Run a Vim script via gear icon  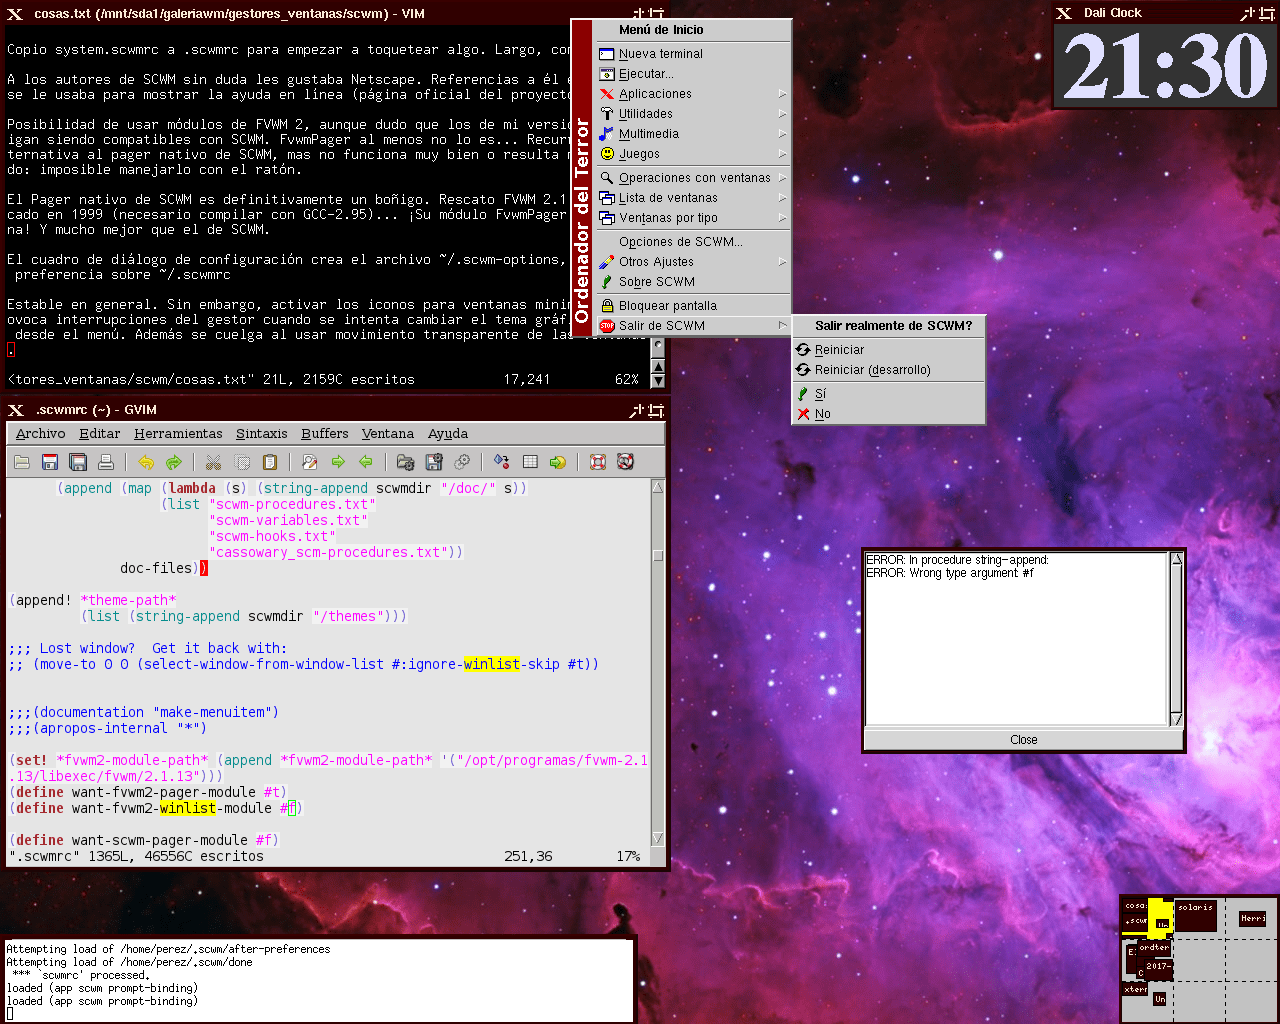462,462
